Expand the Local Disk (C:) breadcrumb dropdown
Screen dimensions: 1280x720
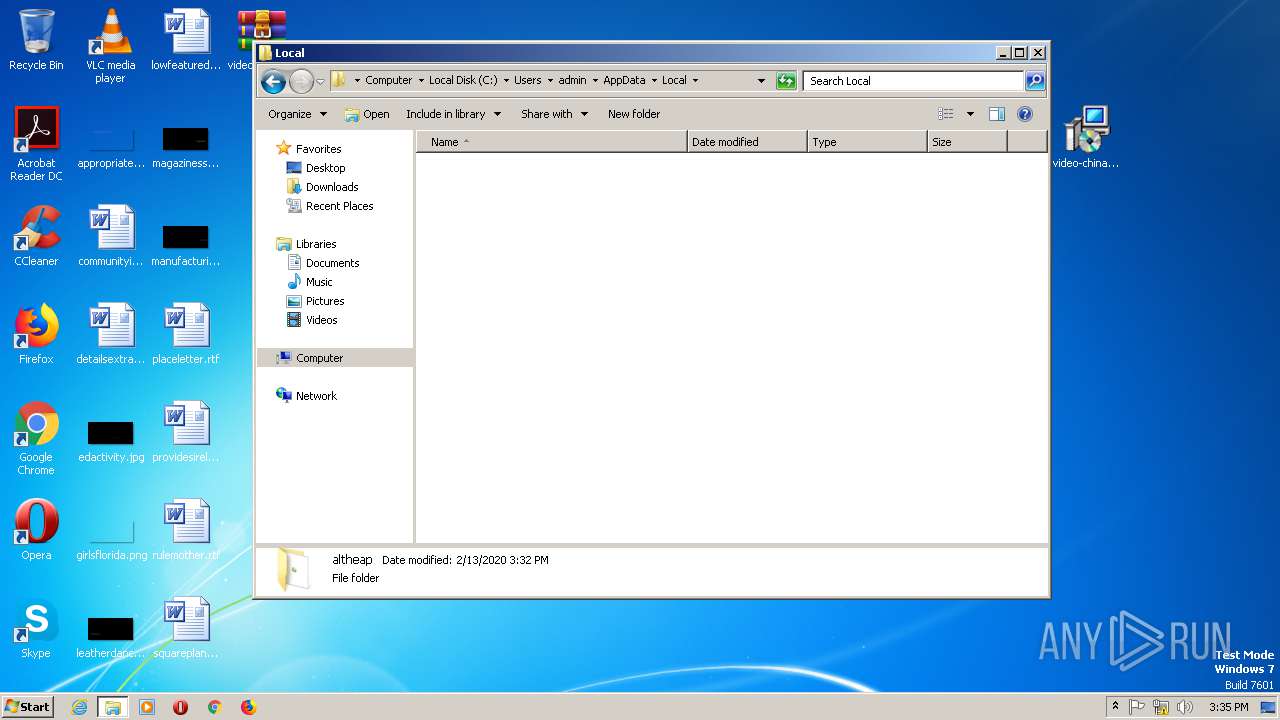(506, 81)
